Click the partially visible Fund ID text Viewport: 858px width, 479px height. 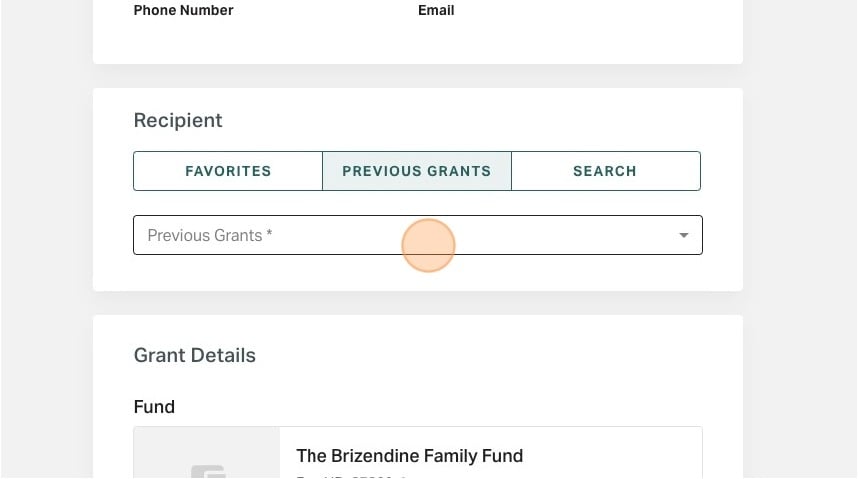tap(350, 477)
